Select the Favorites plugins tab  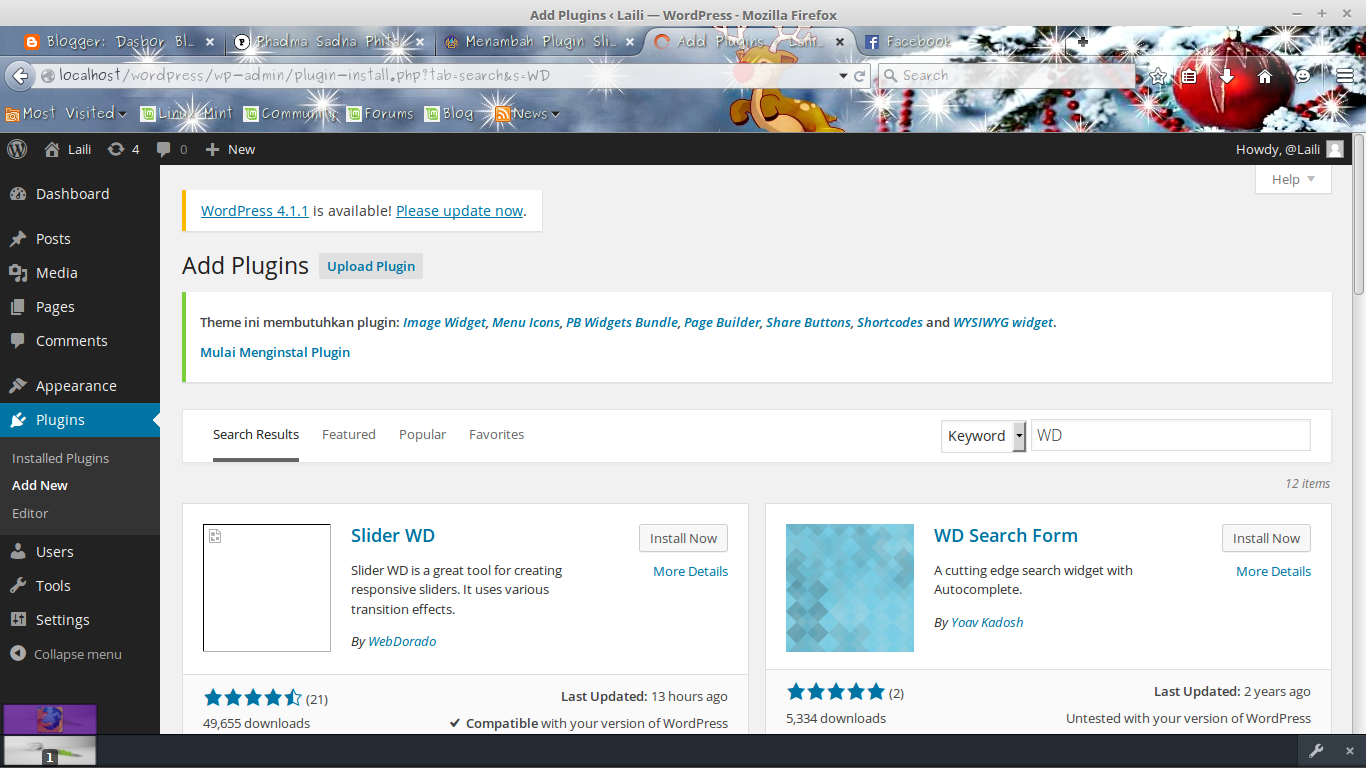(496, 435)
